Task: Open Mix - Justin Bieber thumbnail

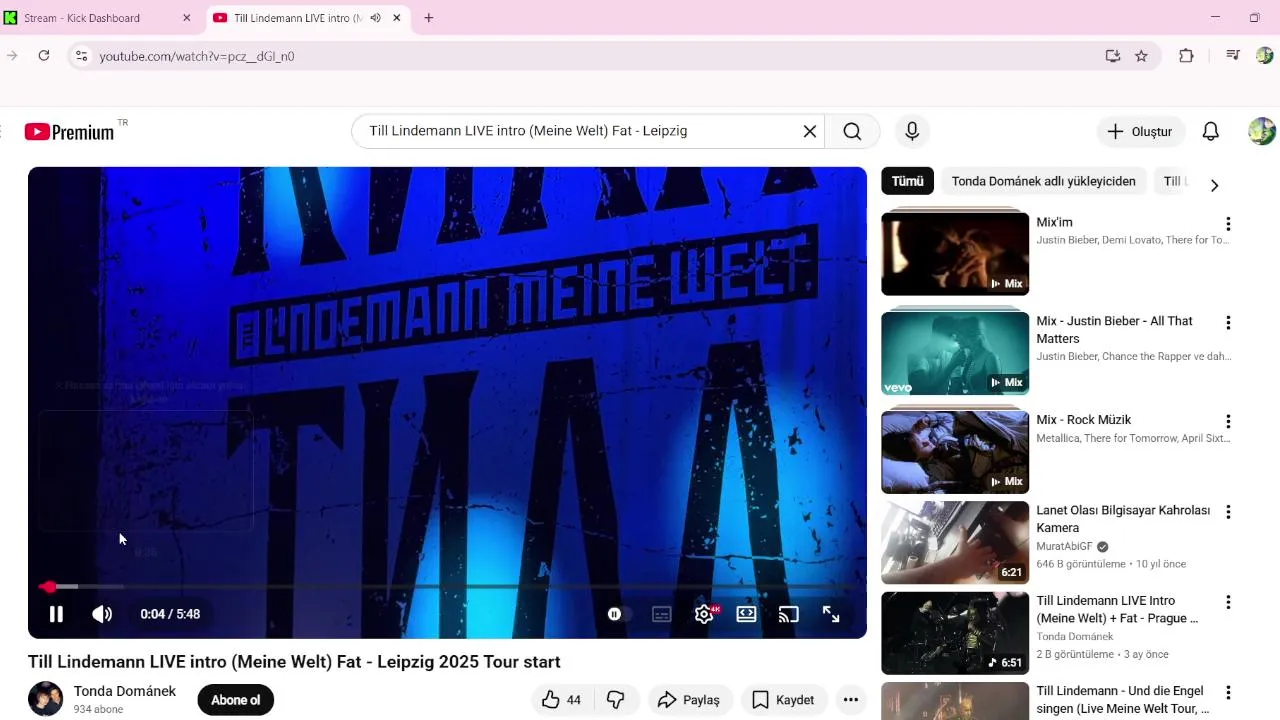Action: coord(955,351)
